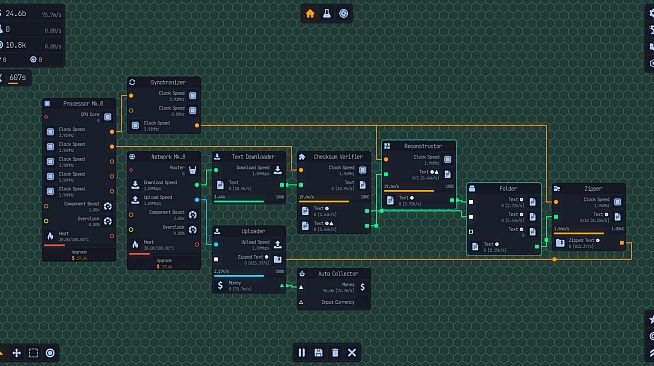Click Processor Overclock icon
654x366 pixels.
108,221
